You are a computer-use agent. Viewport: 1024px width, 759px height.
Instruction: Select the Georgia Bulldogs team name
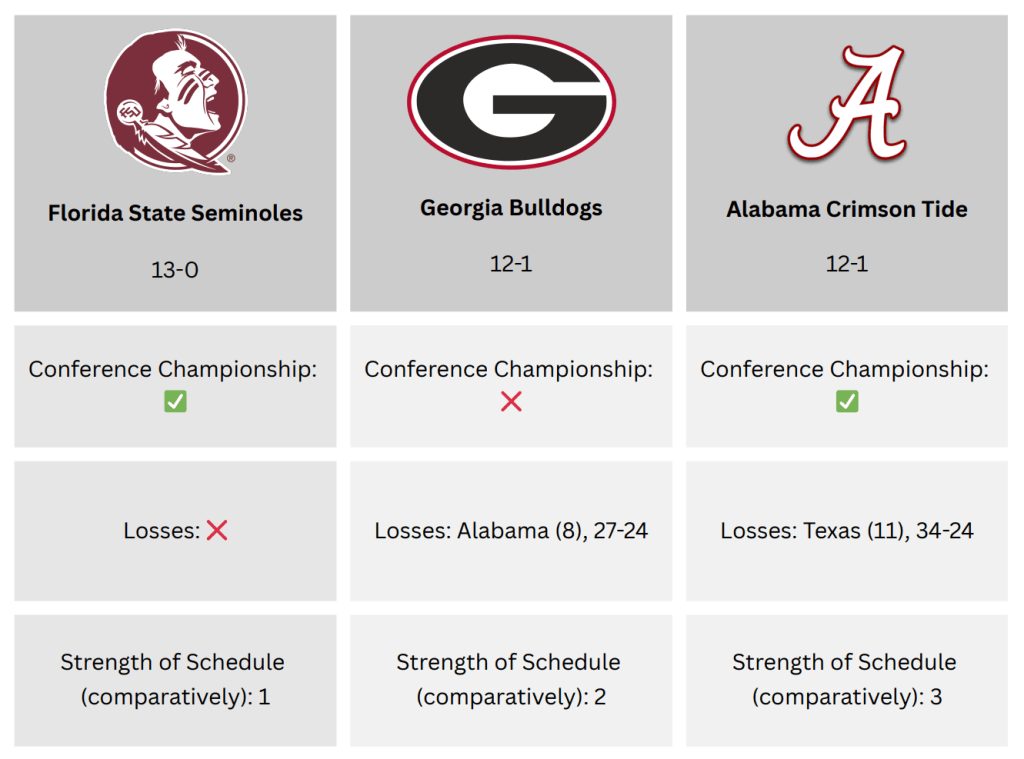(x=511, y=208)
